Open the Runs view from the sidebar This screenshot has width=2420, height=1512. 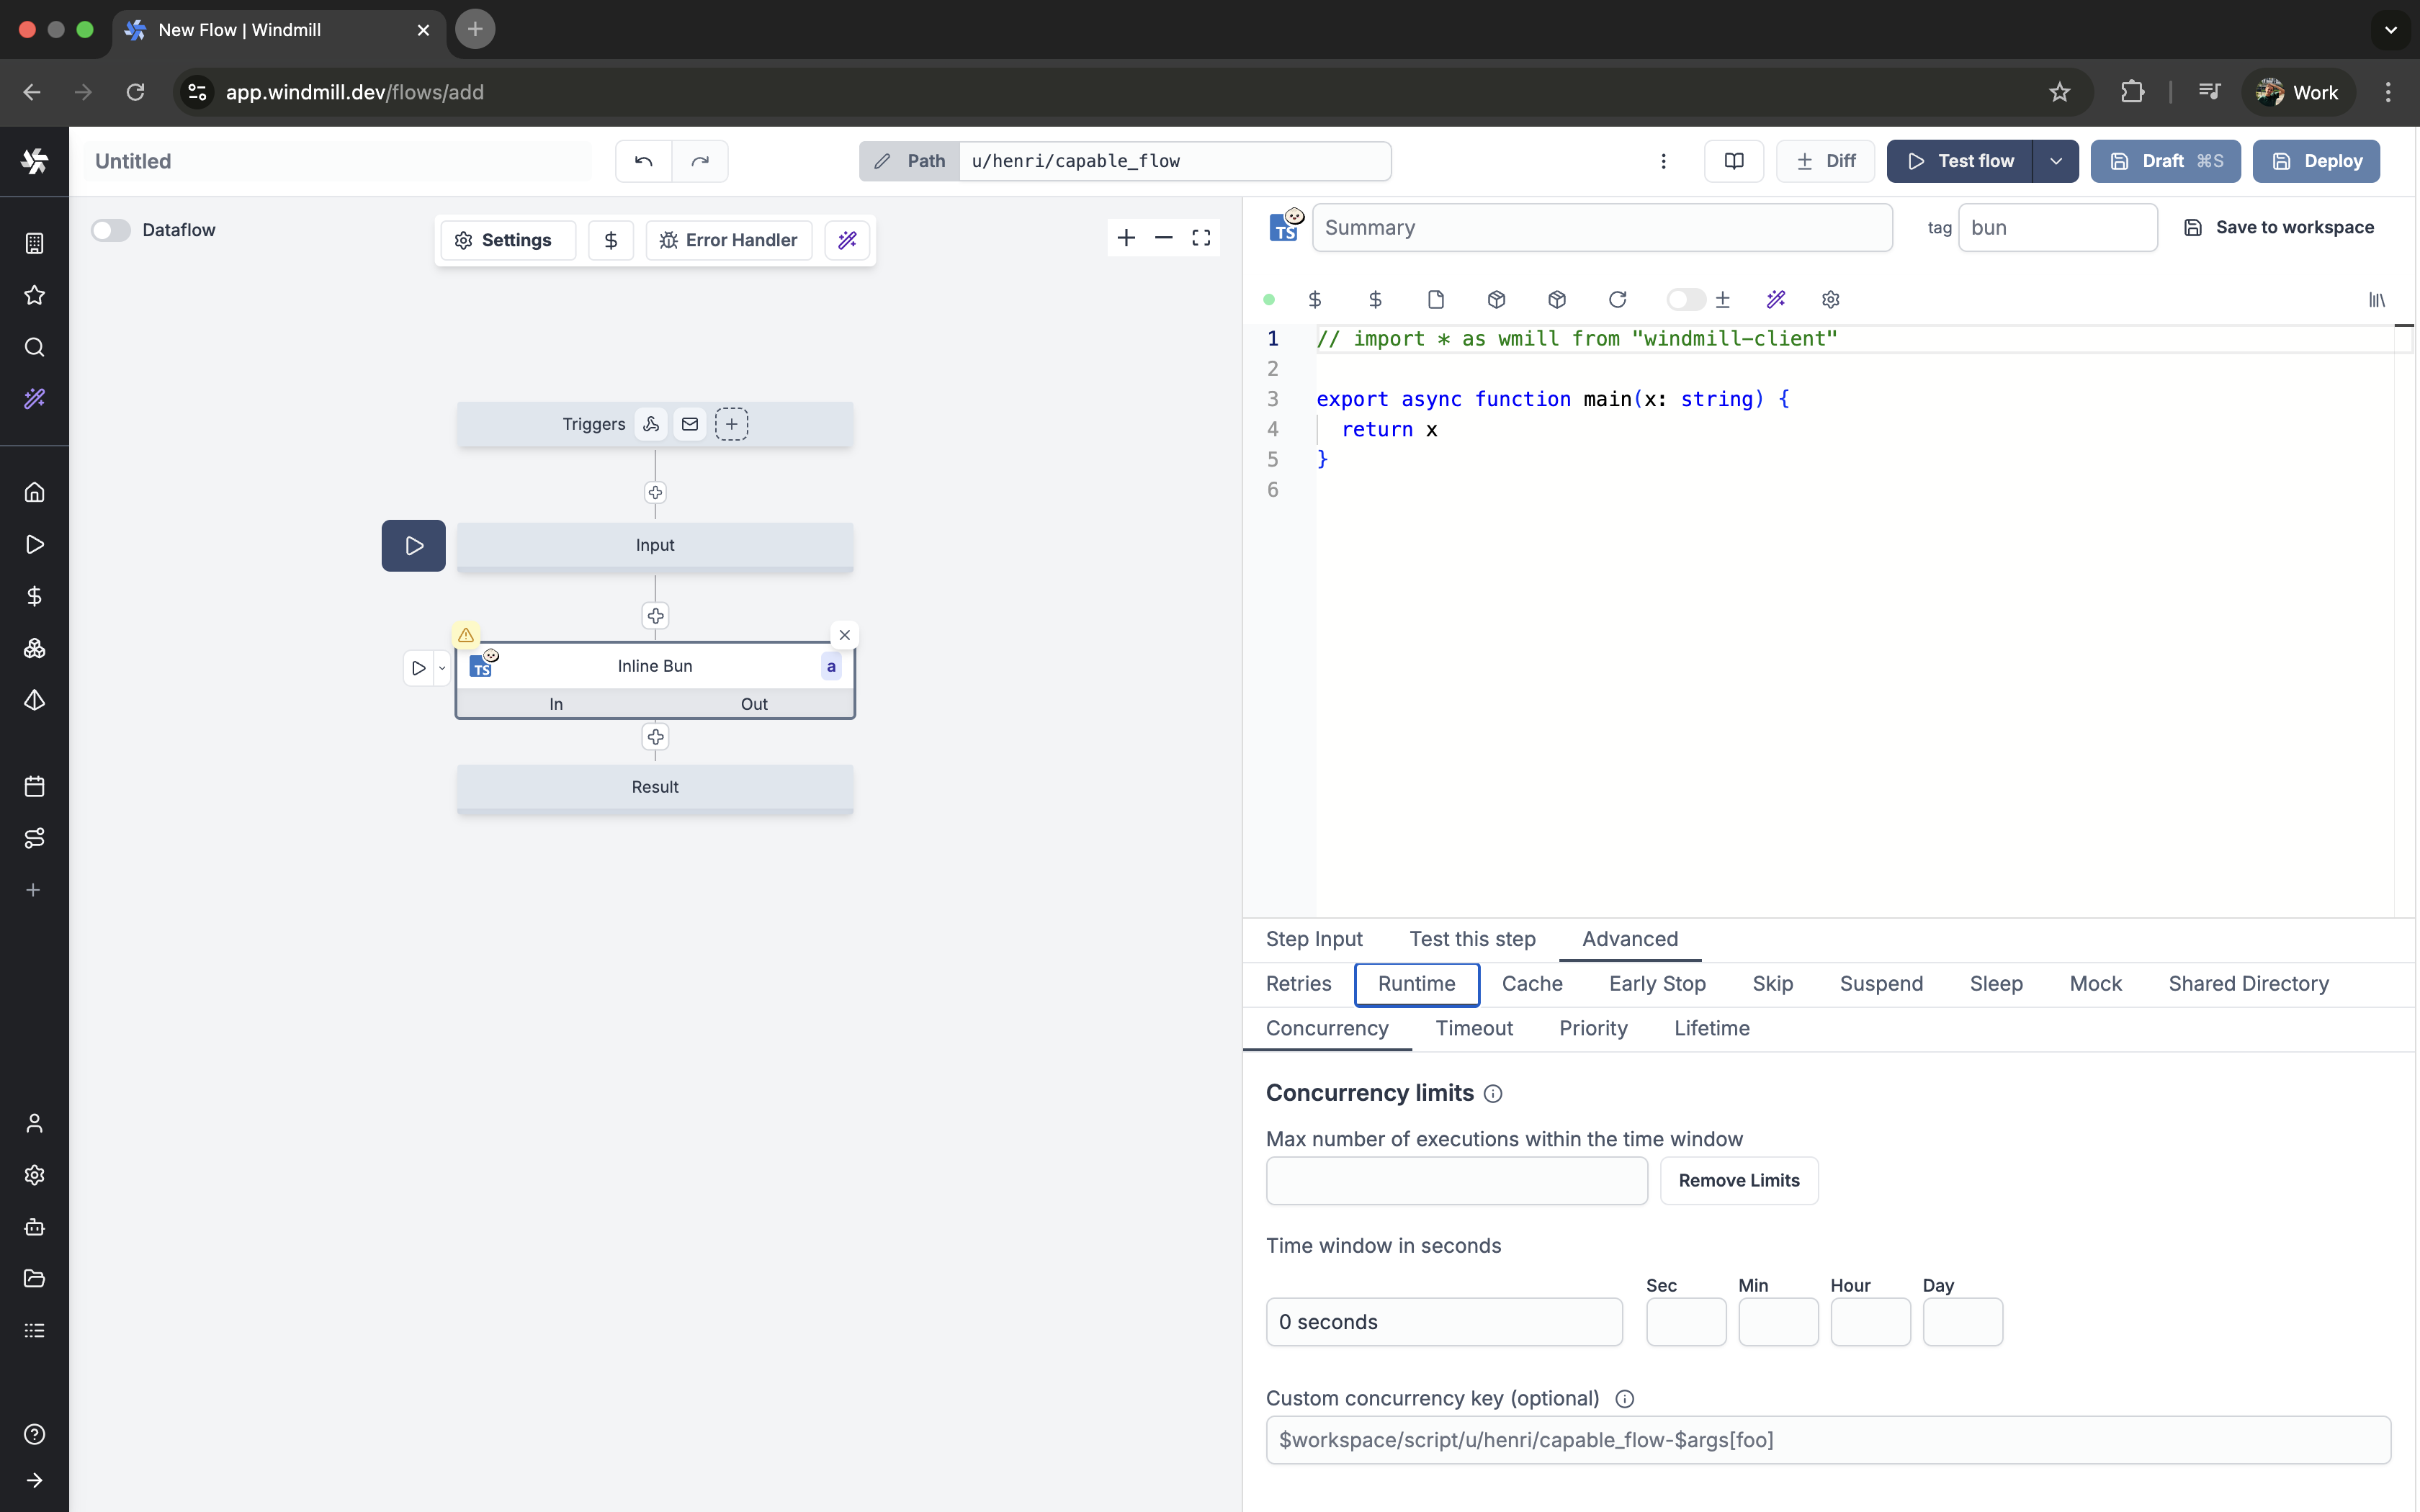pyautogui.click(x=34, y=545)
